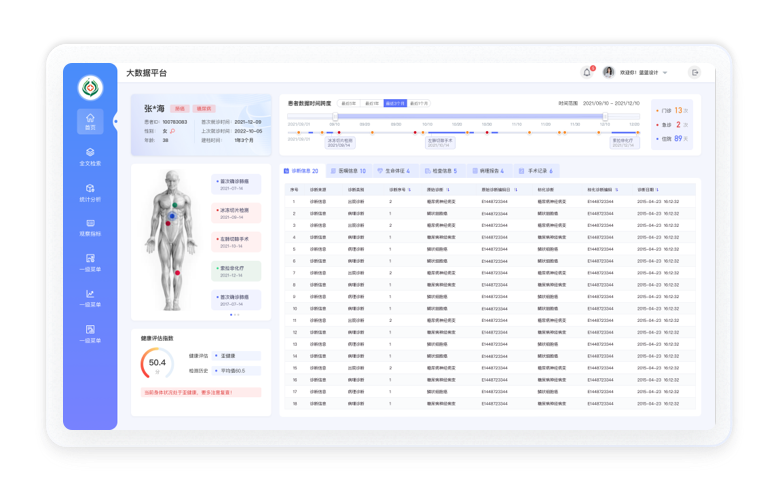
Task: Click the platform logo in sidebar
Action: pos(91,87)
